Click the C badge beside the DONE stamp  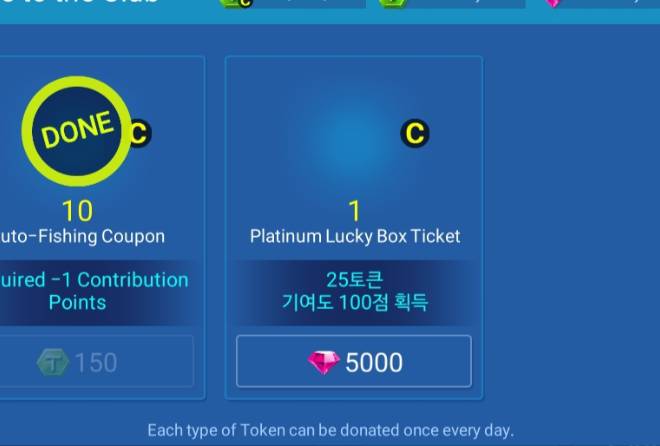(x=140, y=133)
